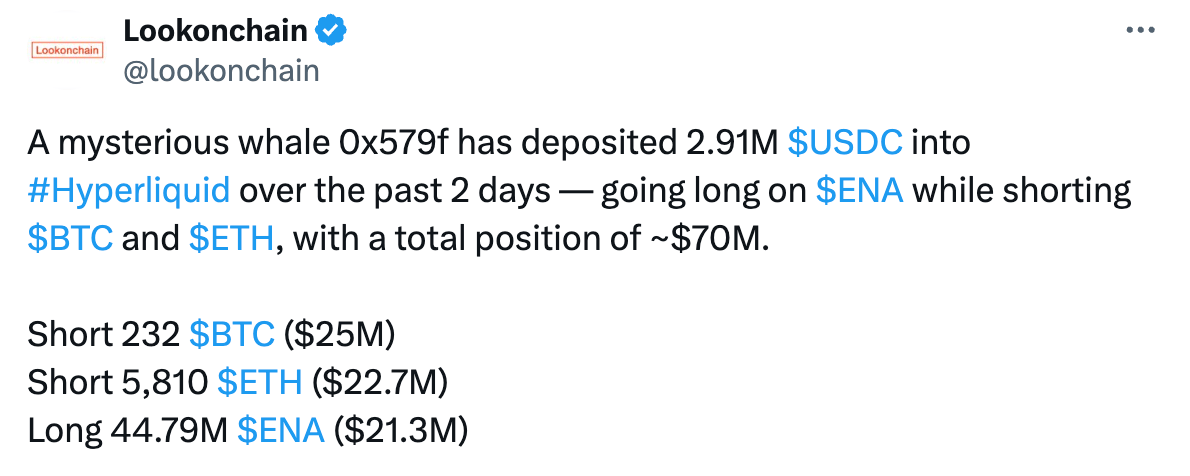Open $ENA cashtag in Long 44.79M line
The width and height of the screenshot is (1190, 476).
281,429
